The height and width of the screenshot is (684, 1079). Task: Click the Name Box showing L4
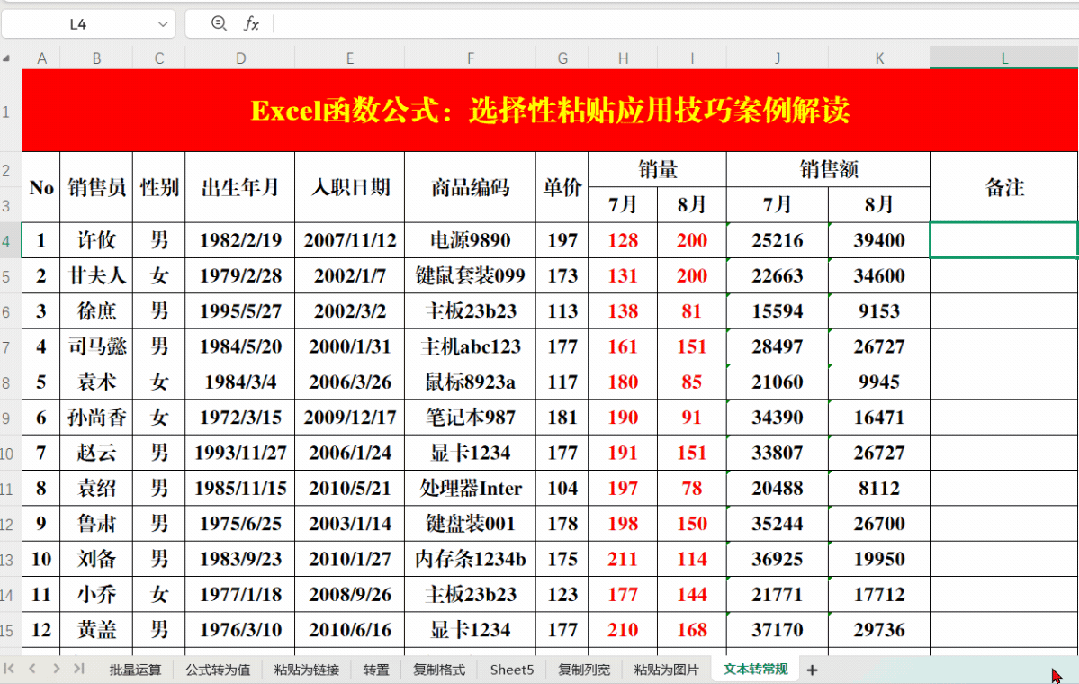78,25
